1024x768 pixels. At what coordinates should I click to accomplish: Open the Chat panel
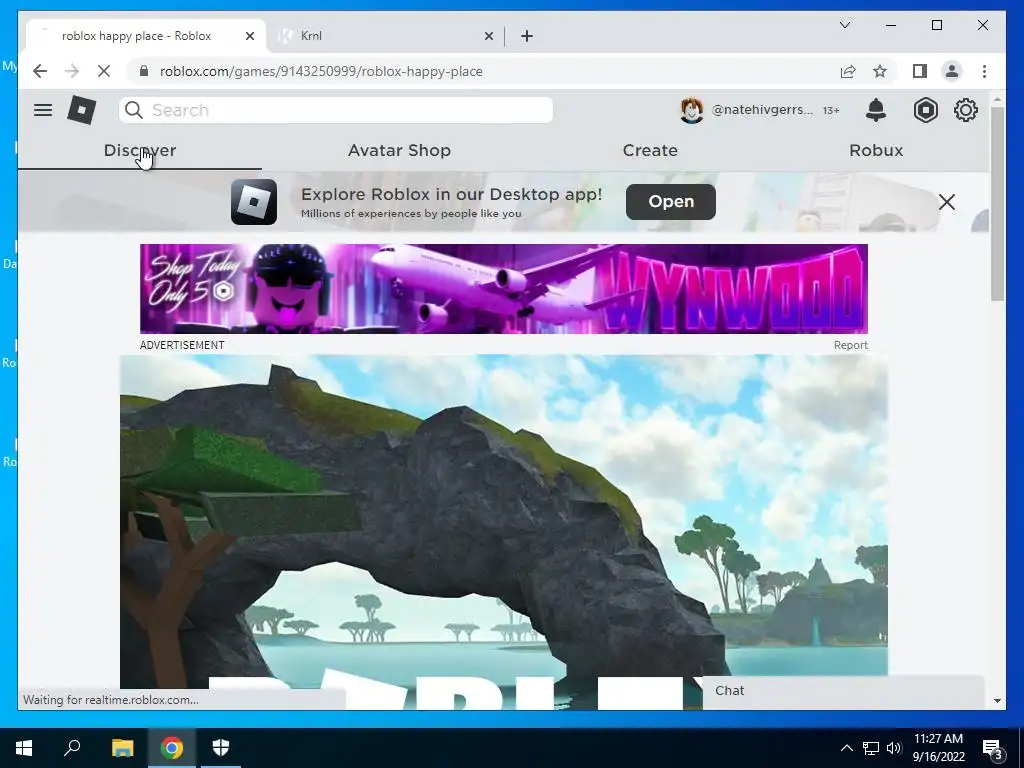[x=843, y=691]
